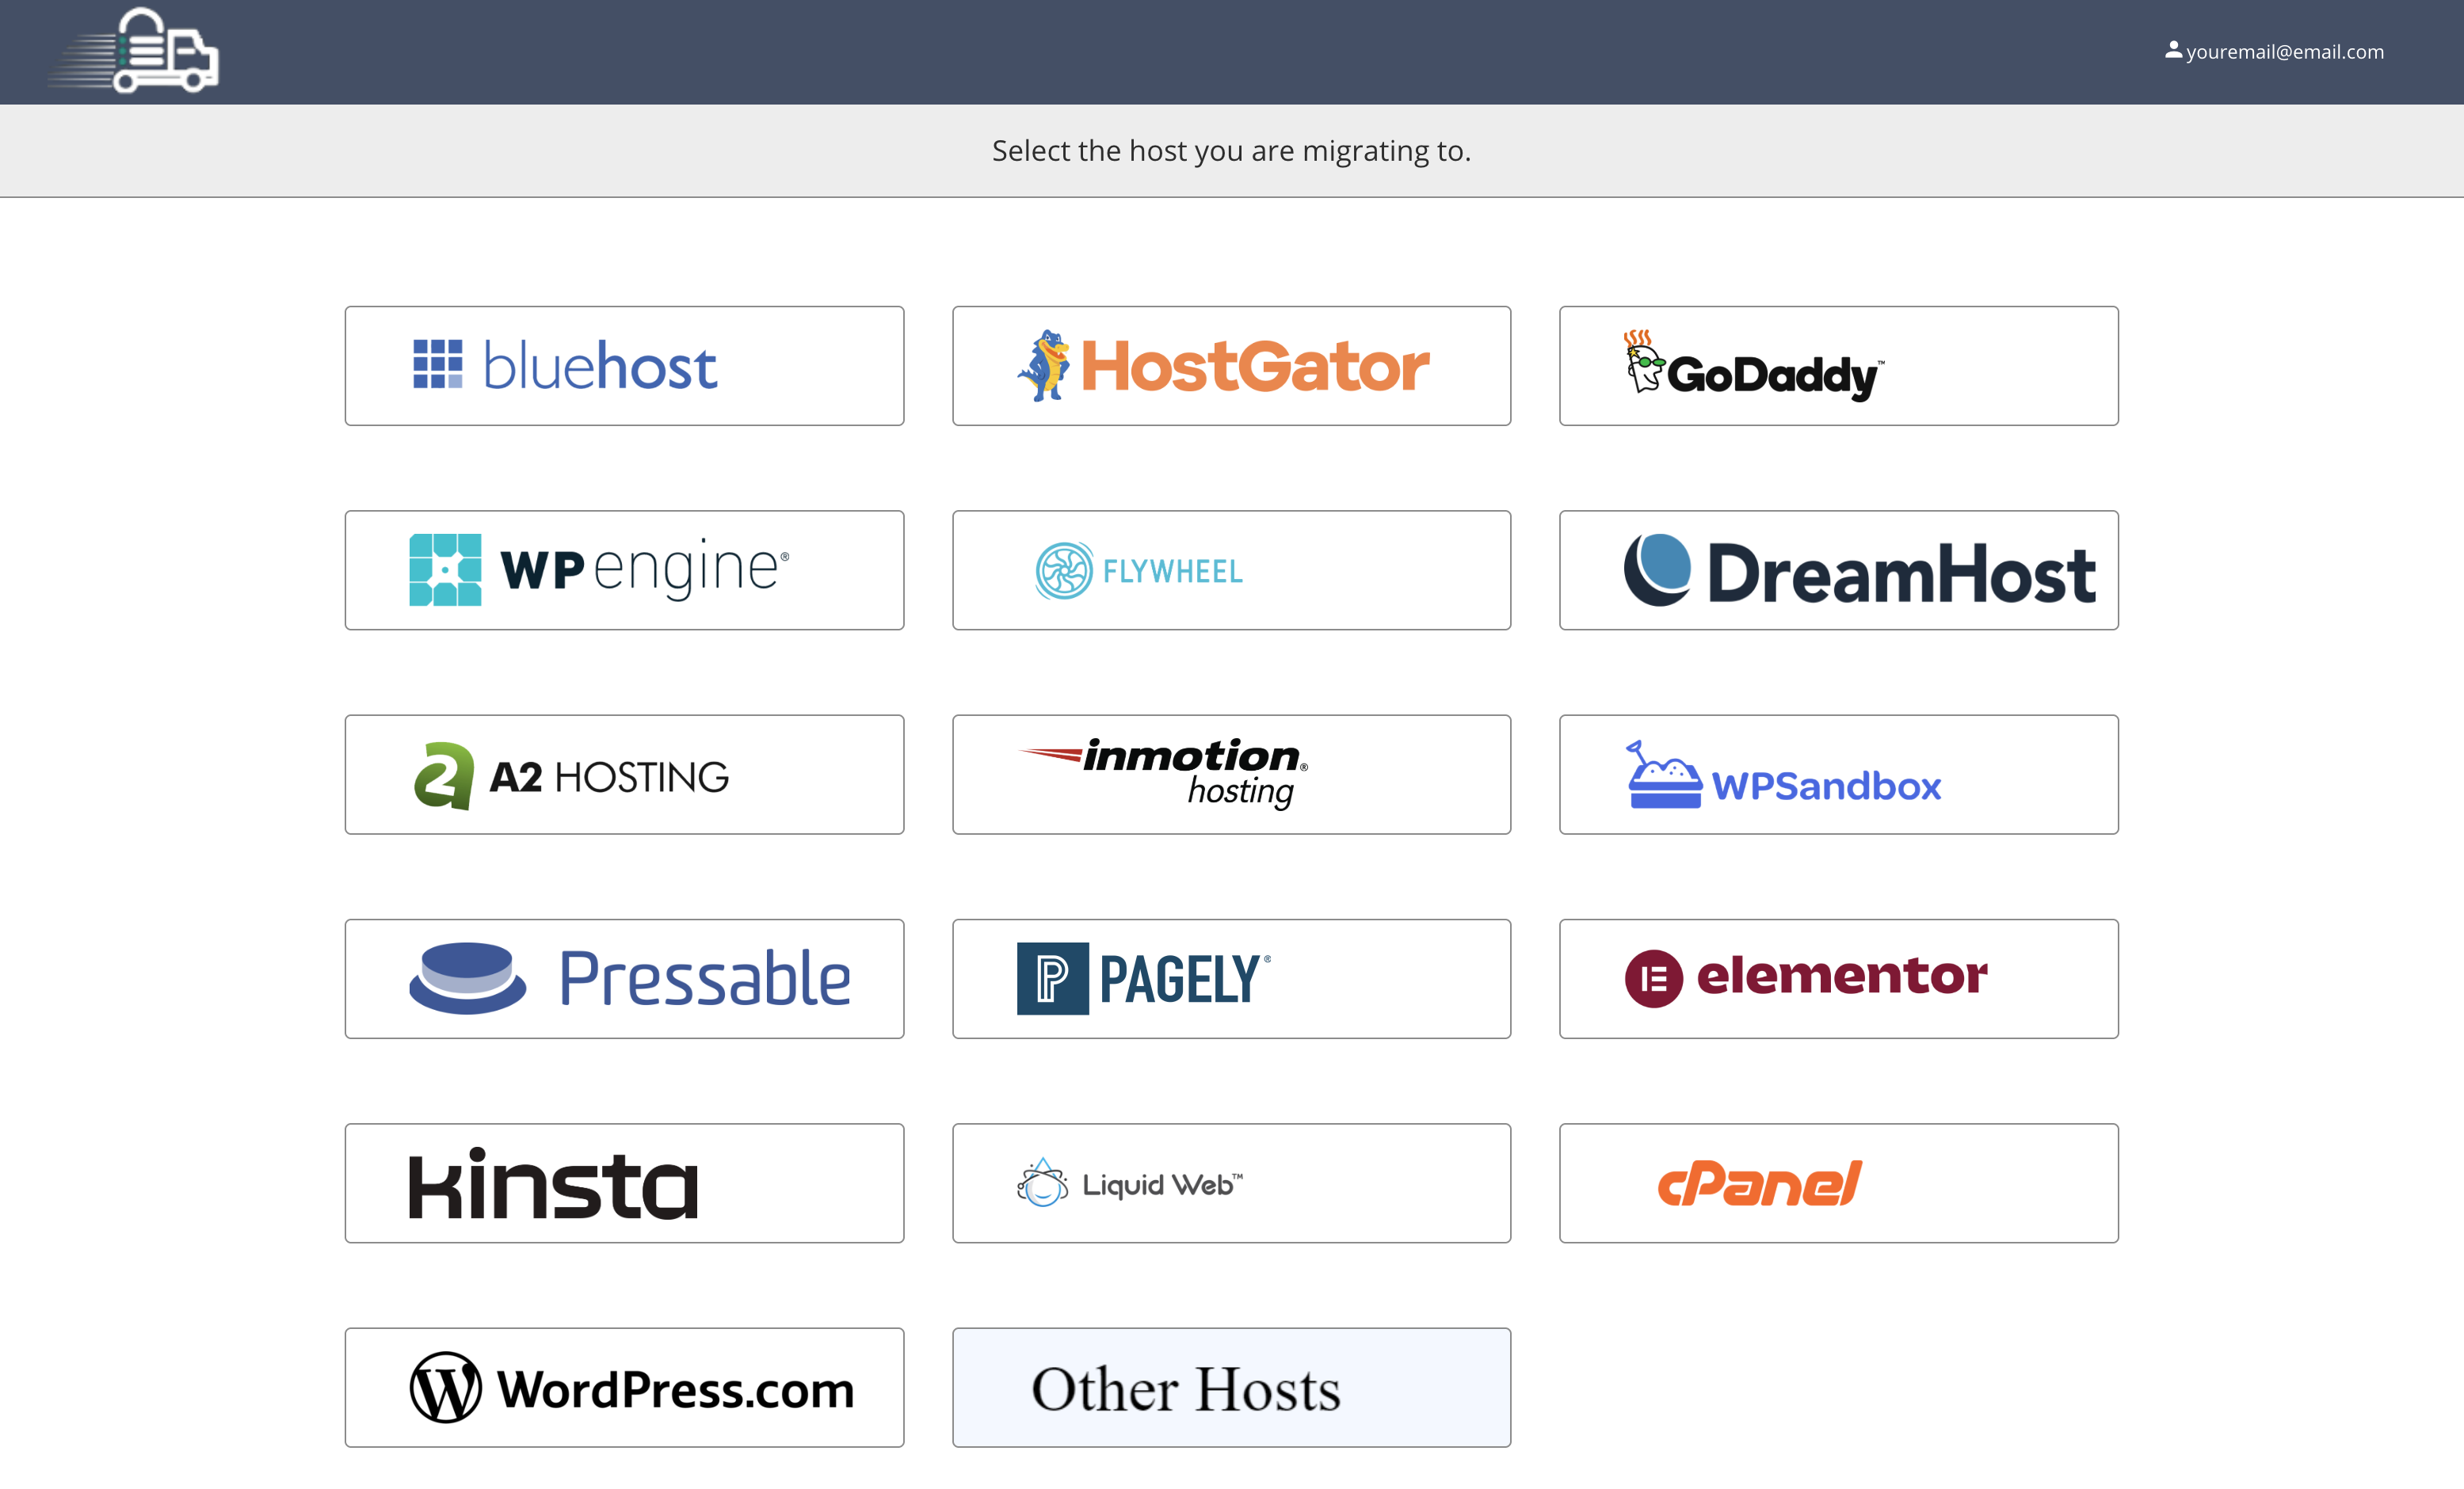This screenshot has width=2464, height=1489.
Task: Select the HostGator host card
Action: (1231, 366)
